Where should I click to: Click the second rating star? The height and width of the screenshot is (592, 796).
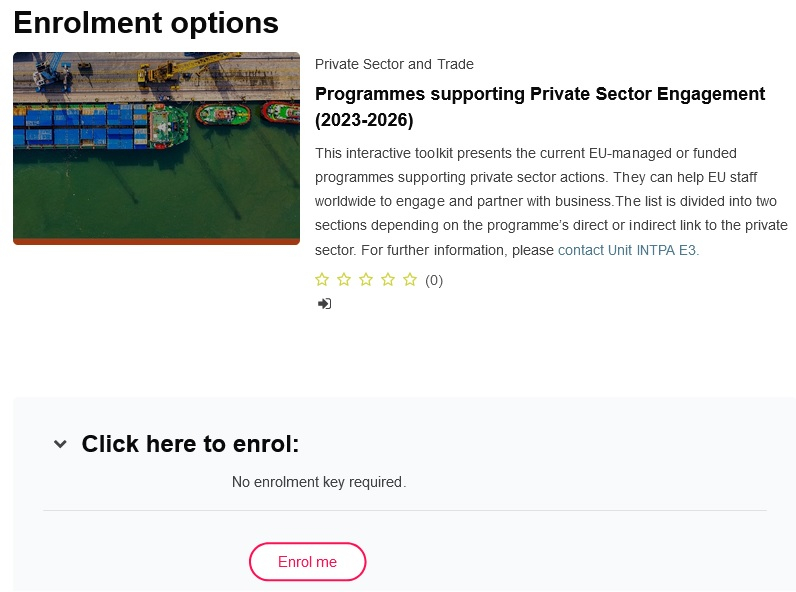point(344,280)
